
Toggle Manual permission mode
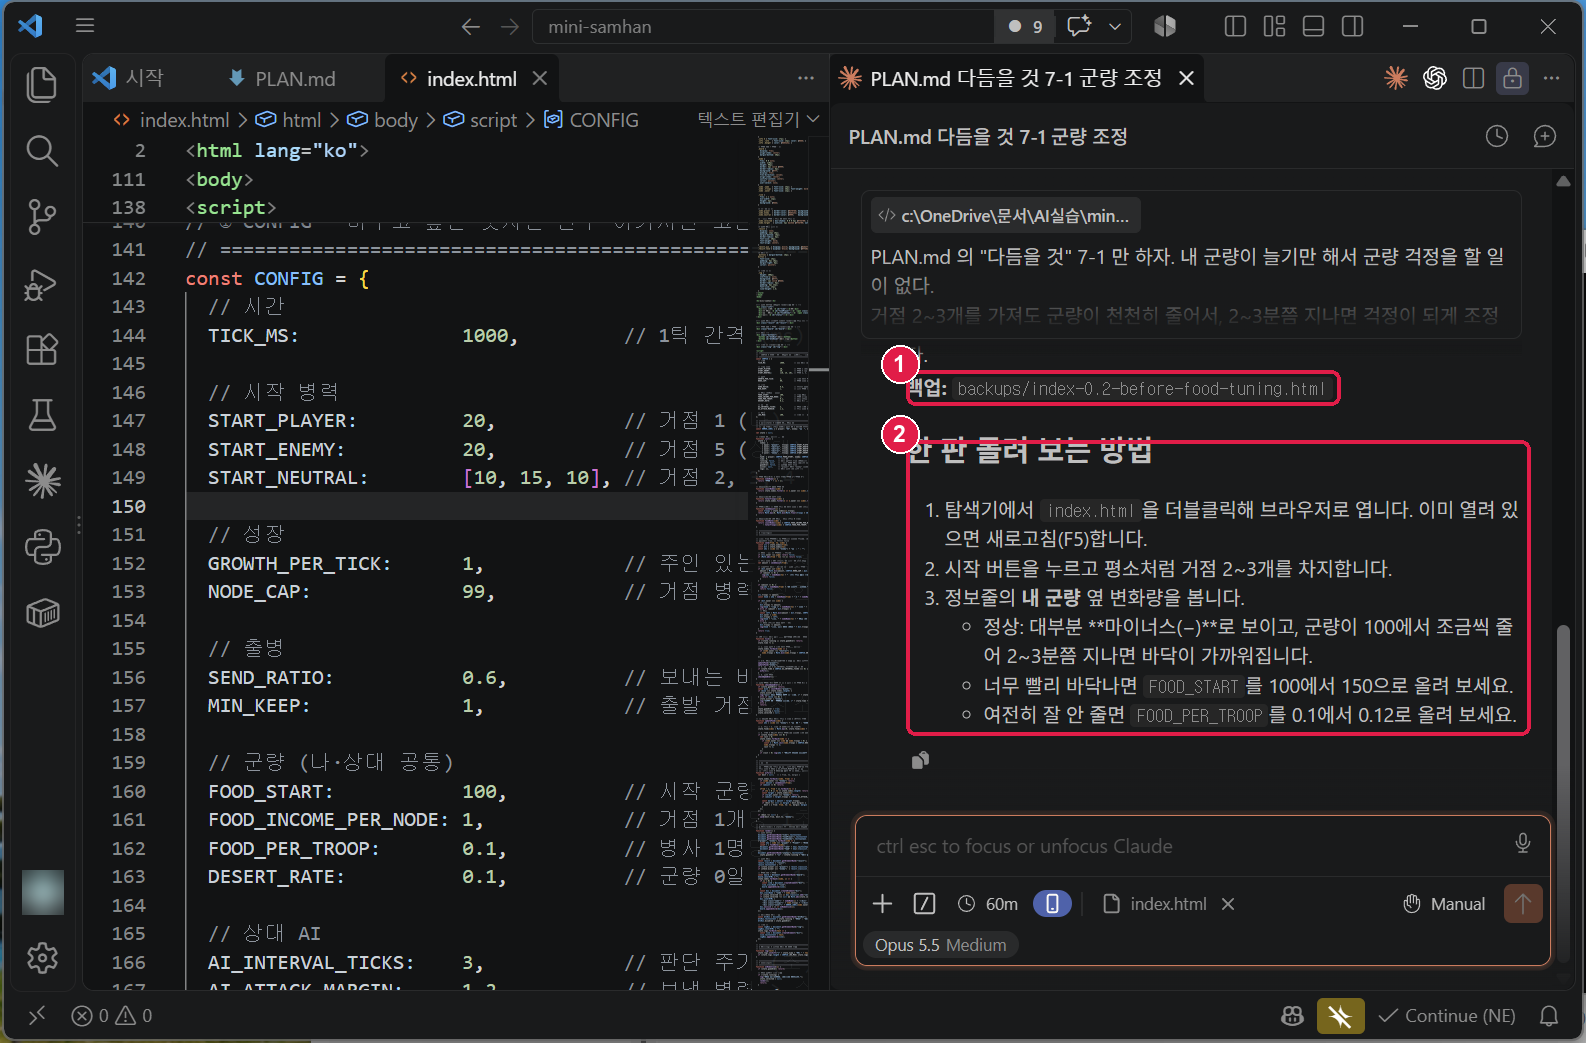[1444, 904]
